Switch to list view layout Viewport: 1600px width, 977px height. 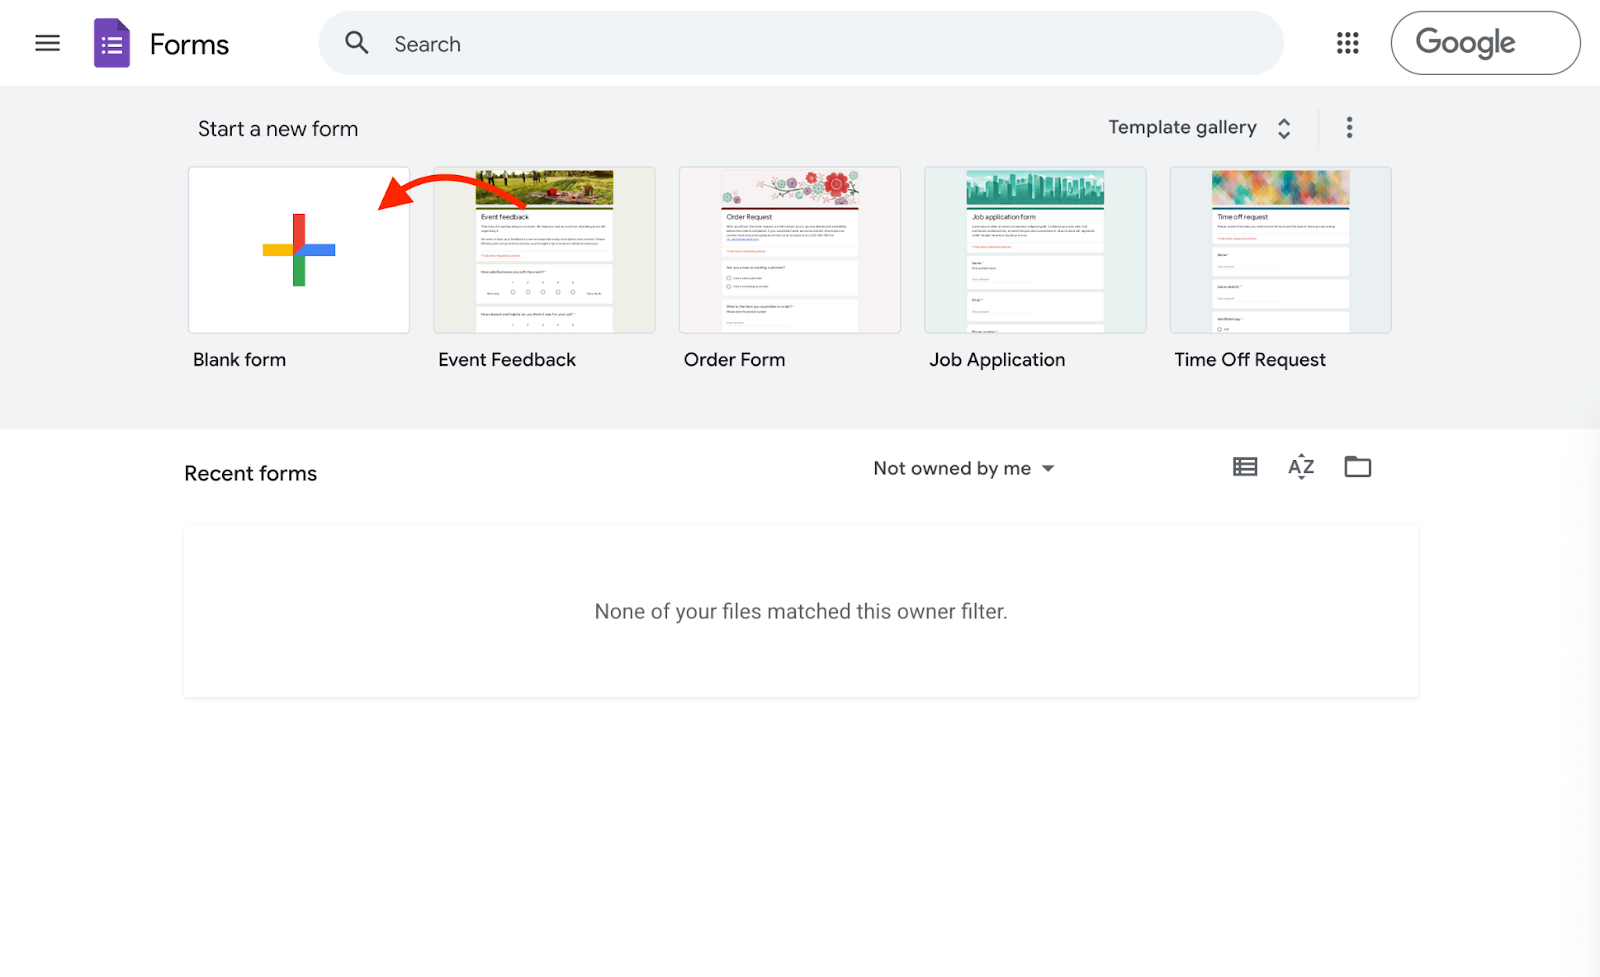pos(1245,467)
